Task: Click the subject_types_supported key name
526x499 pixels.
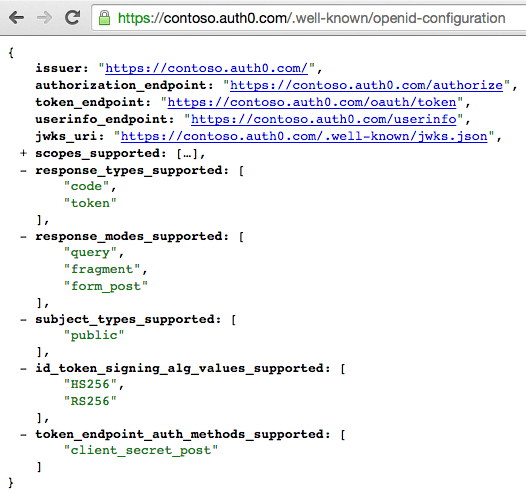Action: [x=125, y=320]
